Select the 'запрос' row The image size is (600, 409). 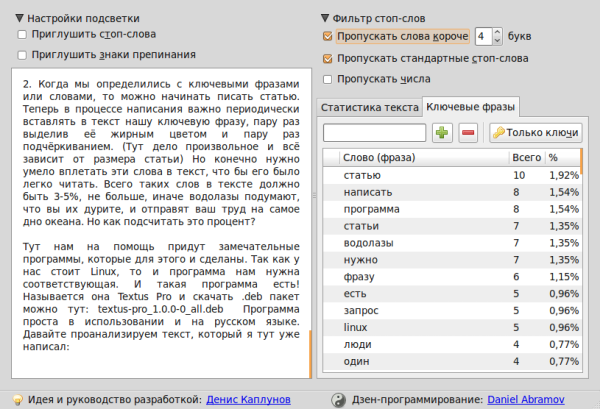[452, 310]
